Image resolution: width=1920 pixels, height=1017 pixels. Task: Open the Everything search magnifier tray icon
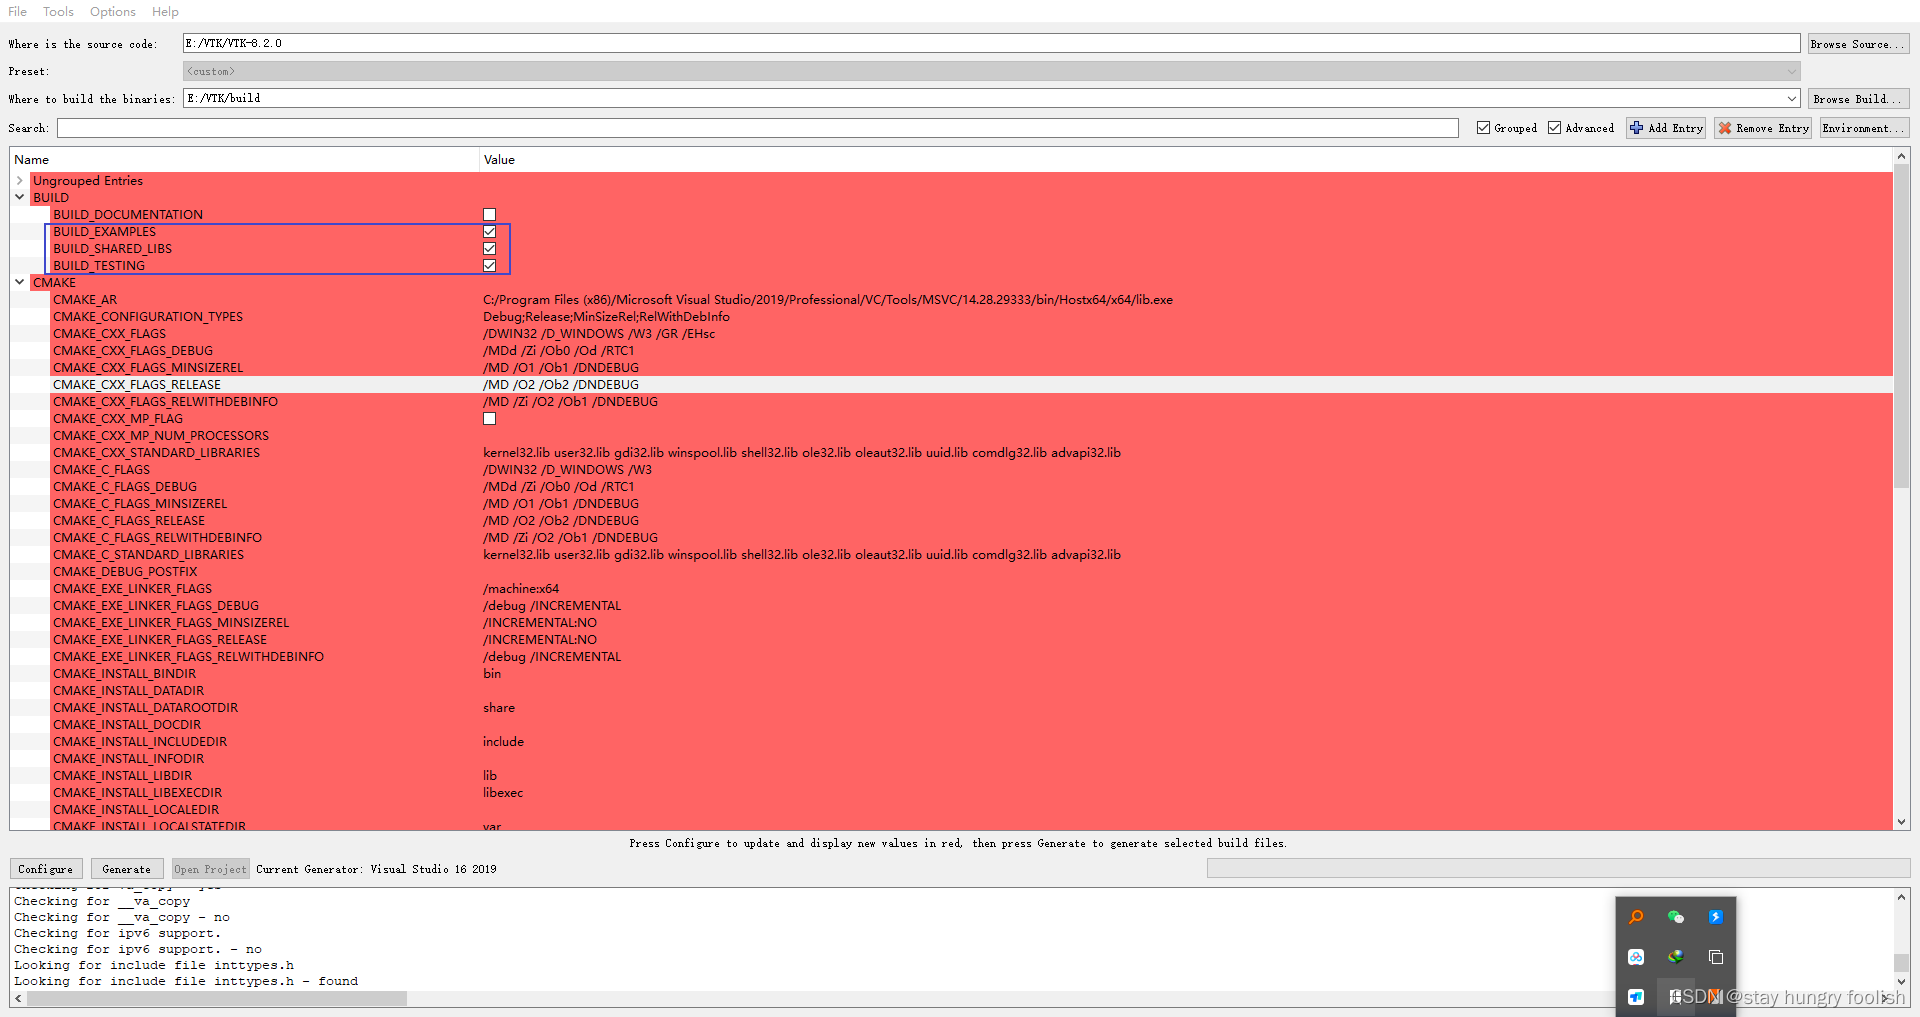1636,917
